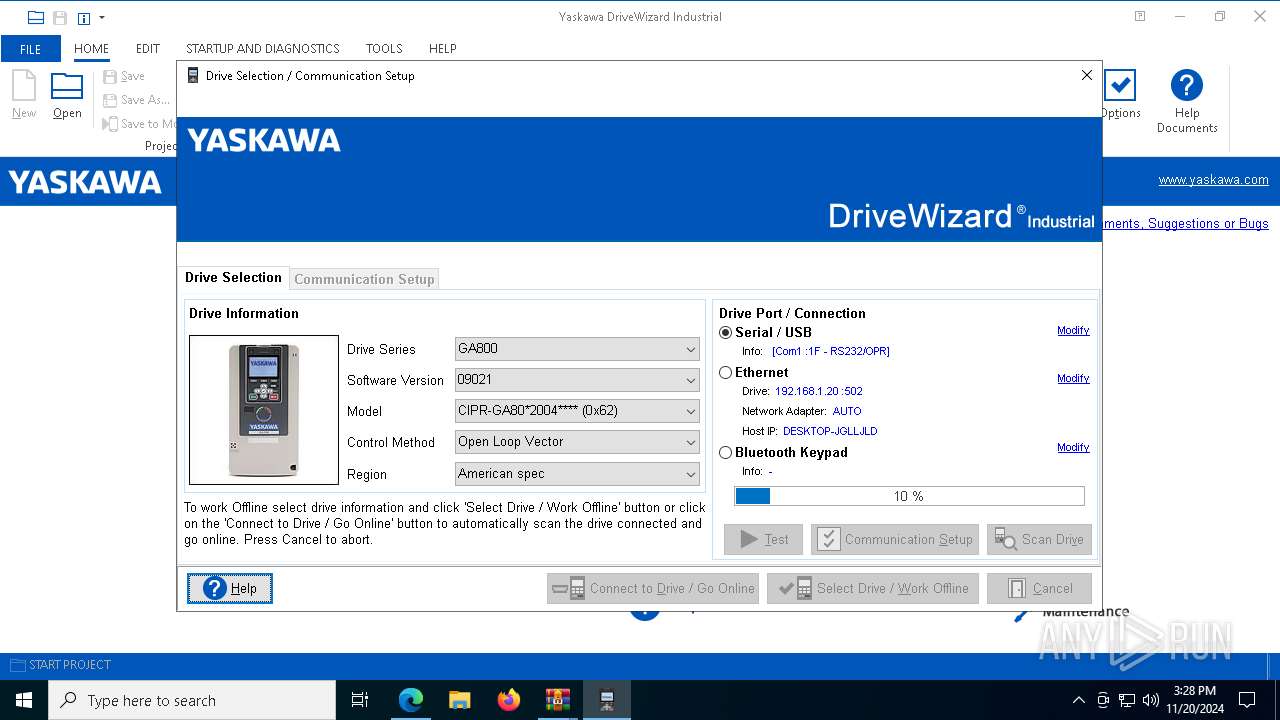Select the Serial / USB radio button

[x=726, y=332]
